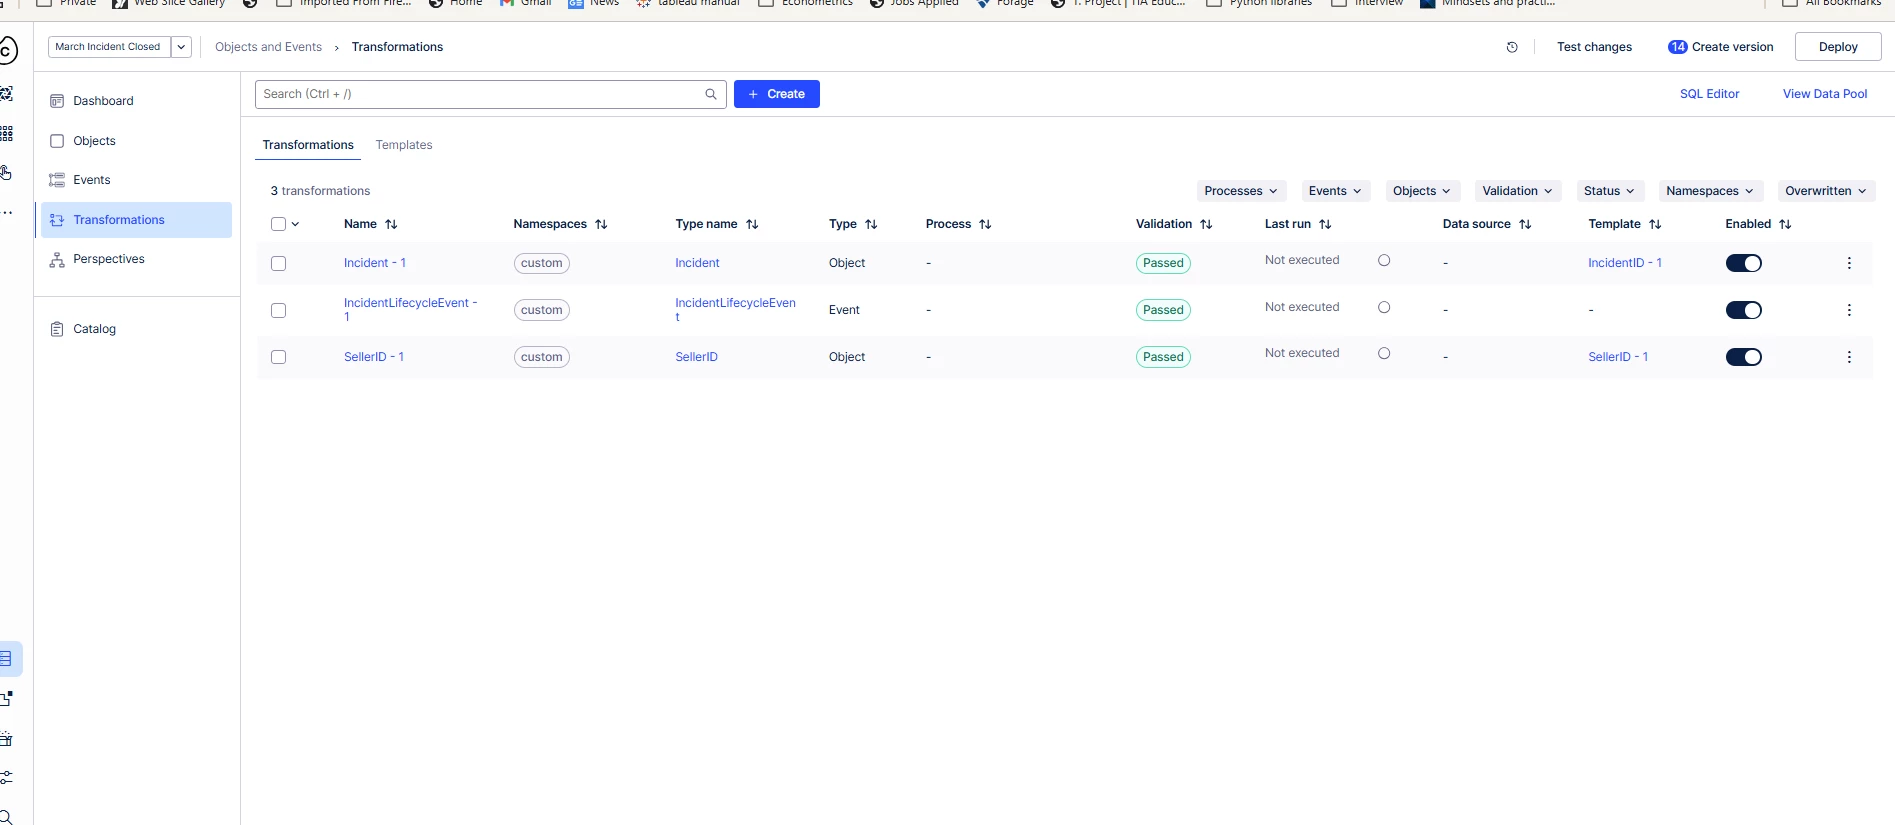Check the IncidentLifecycleEvent - 1 row checkbox
This screenshot has width=1895, height=825.
pos(278,310)
